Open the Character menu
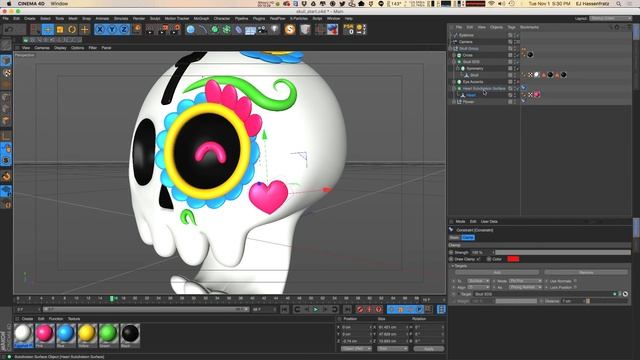 click(222, 19)
